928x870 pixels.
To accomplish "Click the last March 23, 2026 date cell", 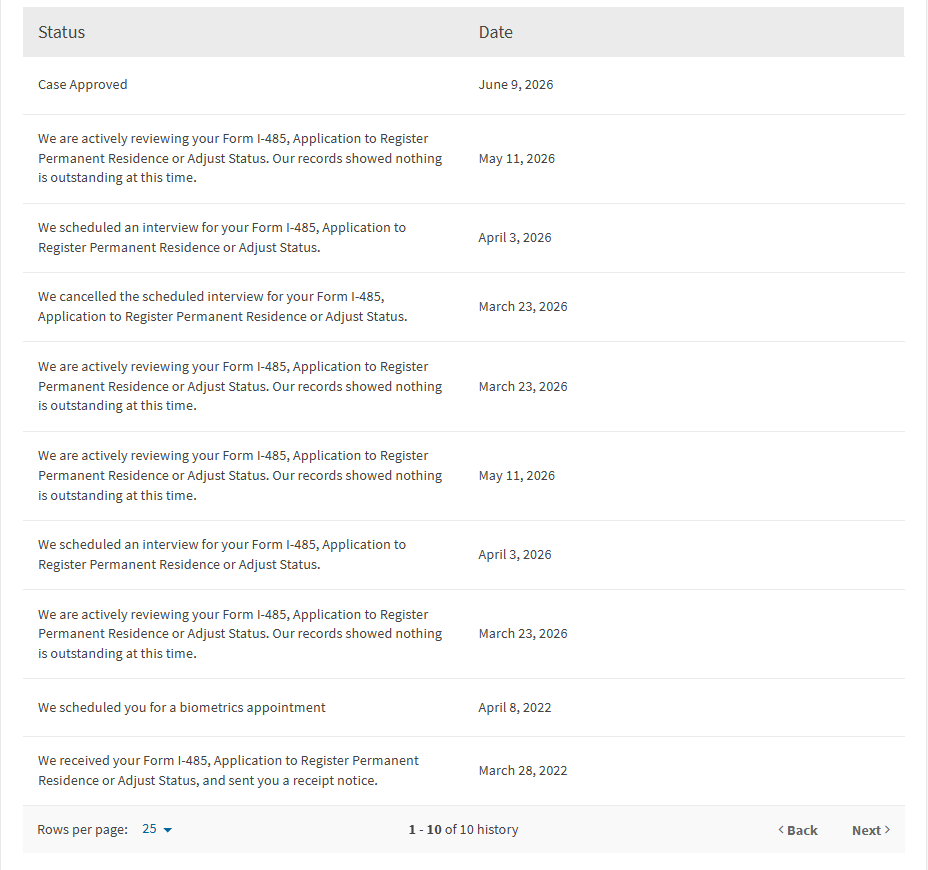I will click(523, 633).
